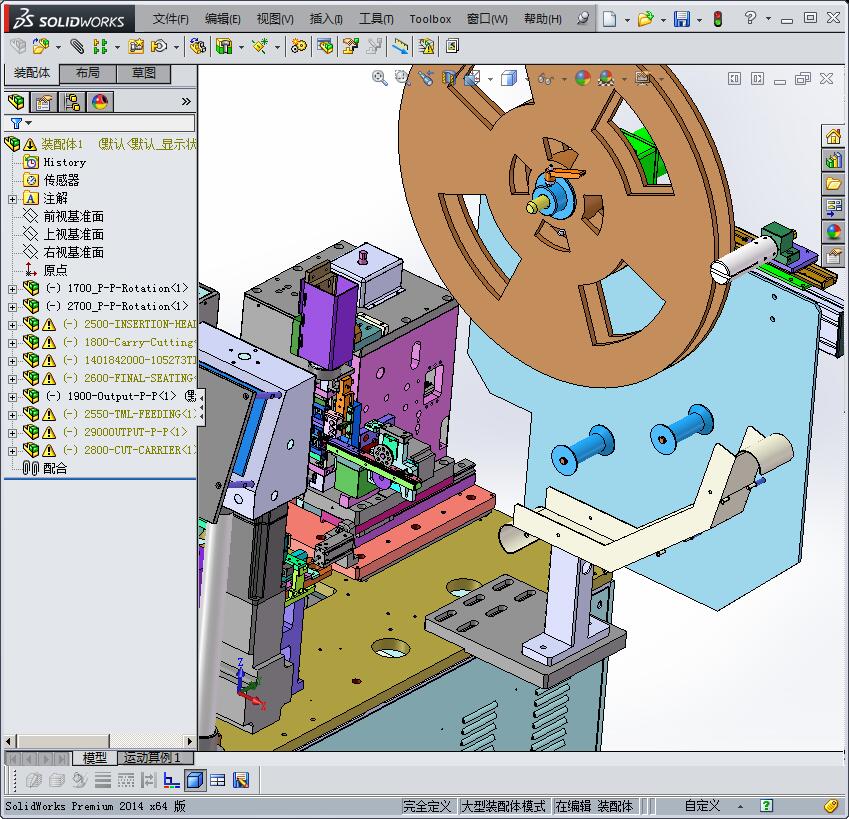Click the Appearances ball icon in task pane
The width and height of the screenshot is (849, 819).
pyautogui.click(x=833, y=232)
